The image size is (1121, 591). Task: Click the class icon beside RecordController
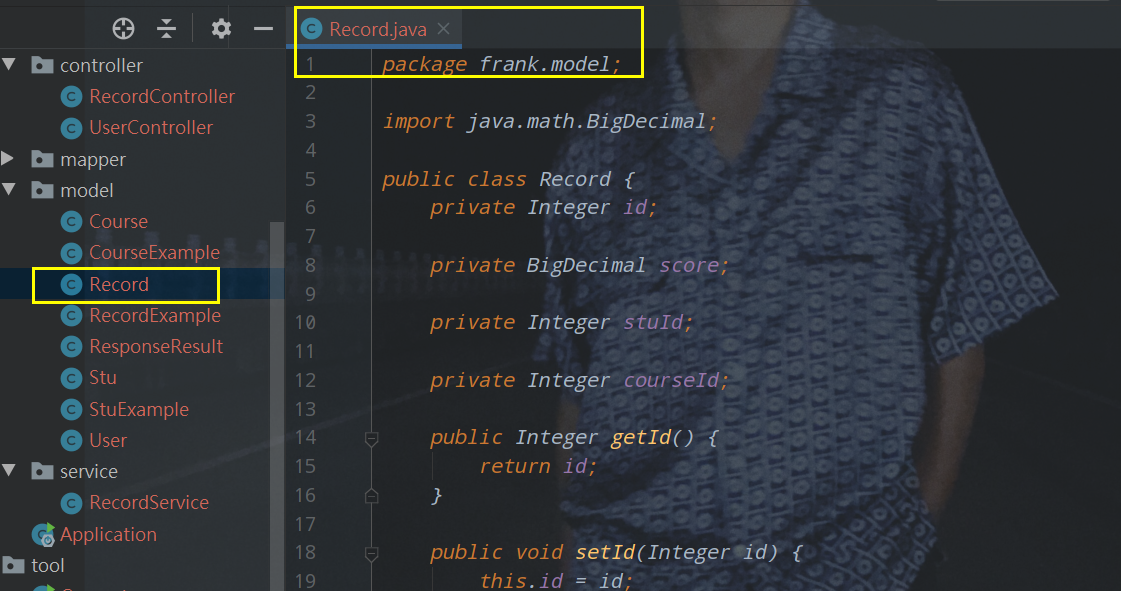click(71, 96)
